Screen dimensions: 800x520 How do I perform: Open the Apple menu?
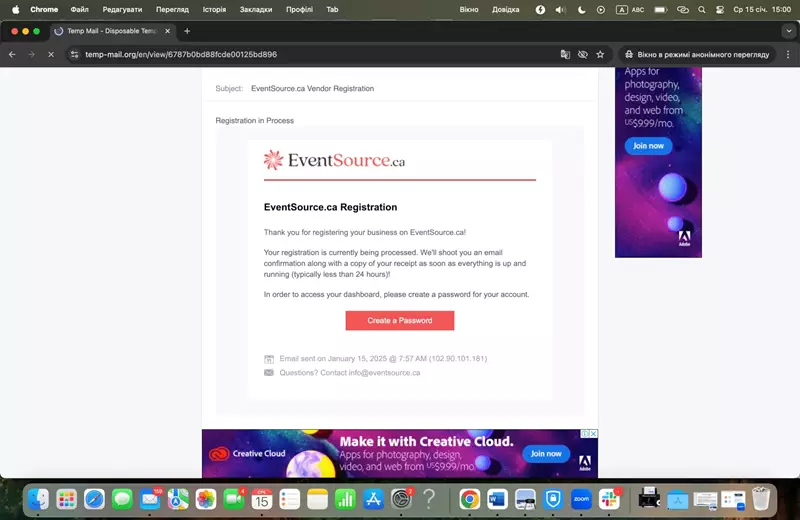(15, 9)
